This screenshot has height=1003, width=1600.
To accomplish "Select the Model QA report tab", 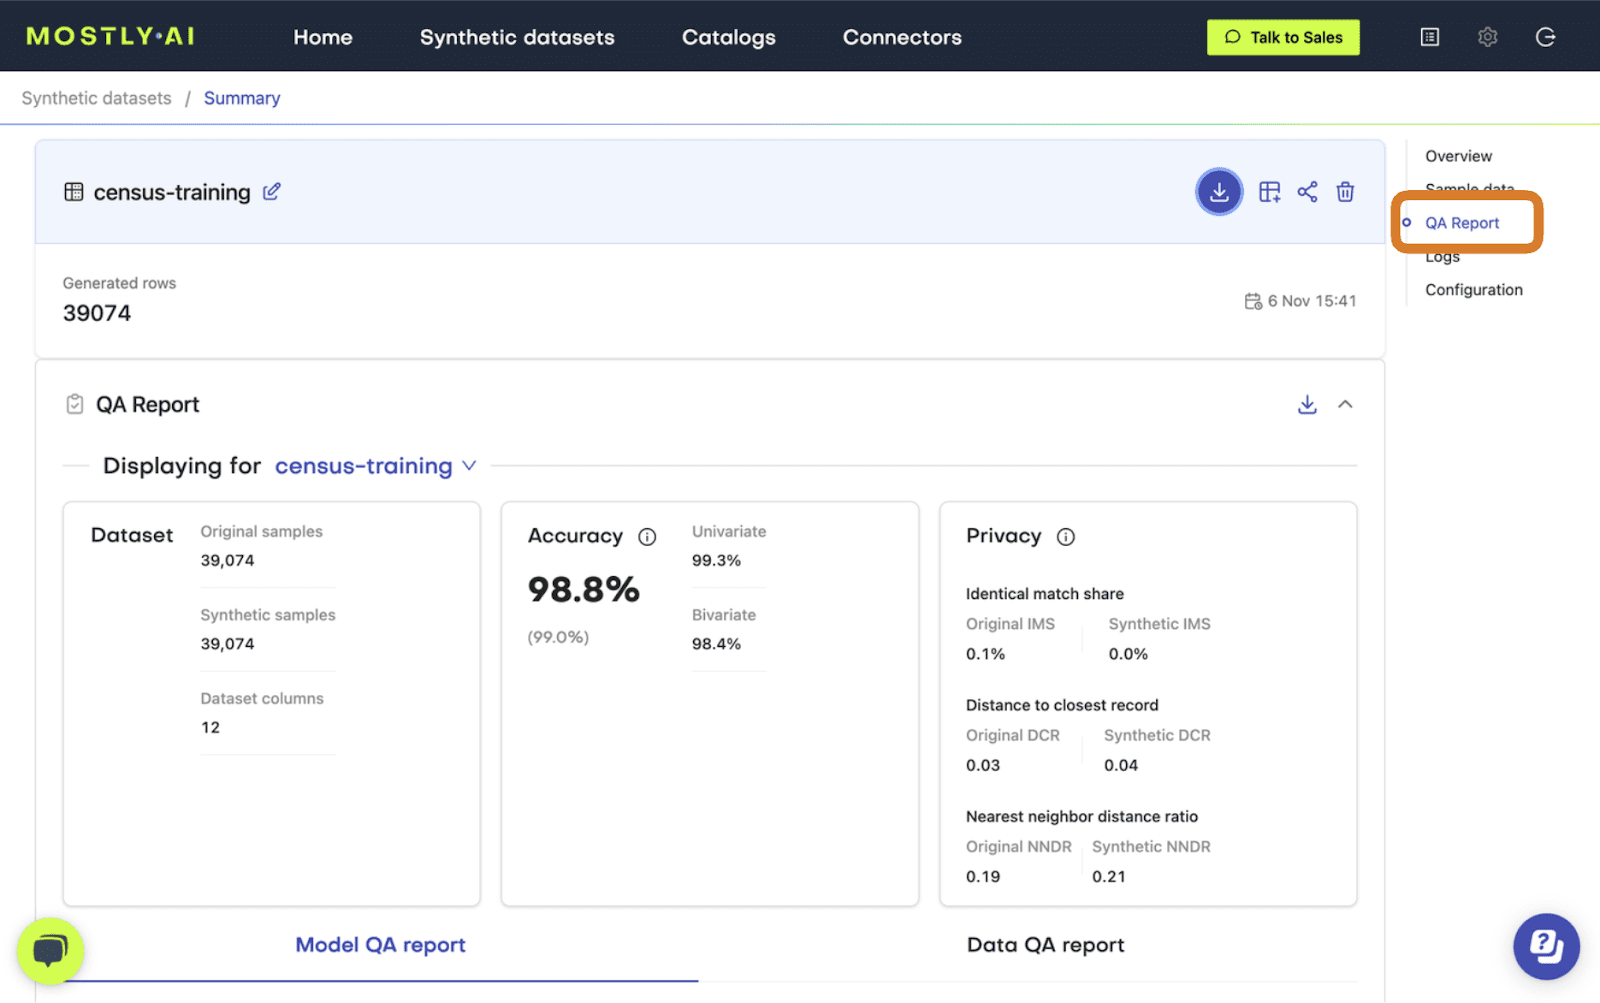I will click(x=380, y=944).
